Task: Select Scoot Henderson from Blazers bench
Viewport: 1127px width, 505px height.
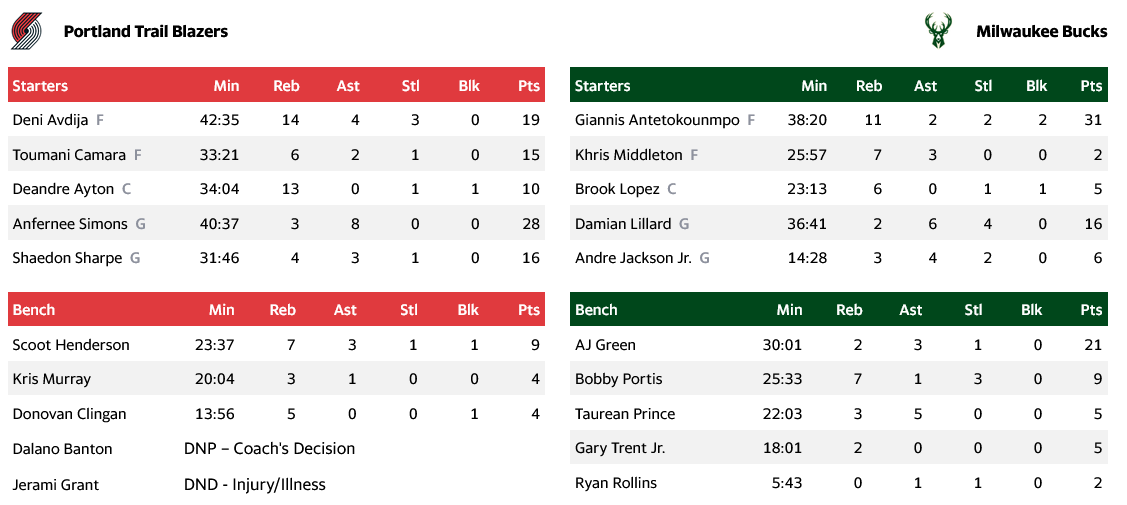Action: click(x=71, y=345)
